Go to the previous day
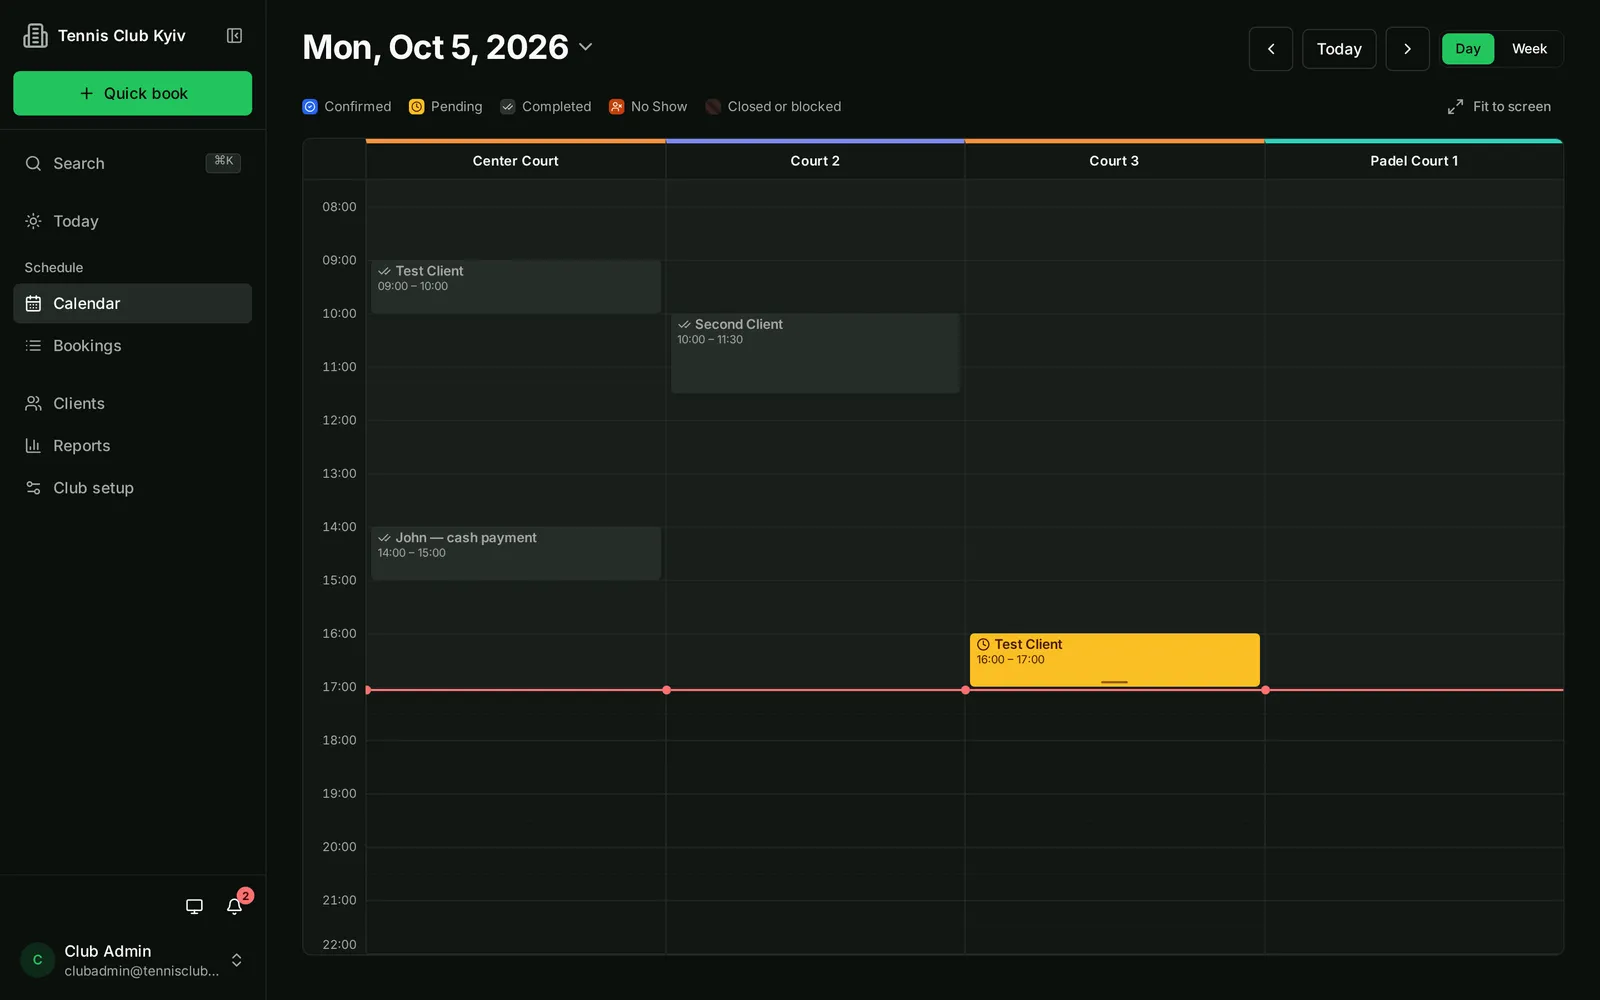The height and width of the screenshot is (1000, 1600). (x=1271, y=49)
